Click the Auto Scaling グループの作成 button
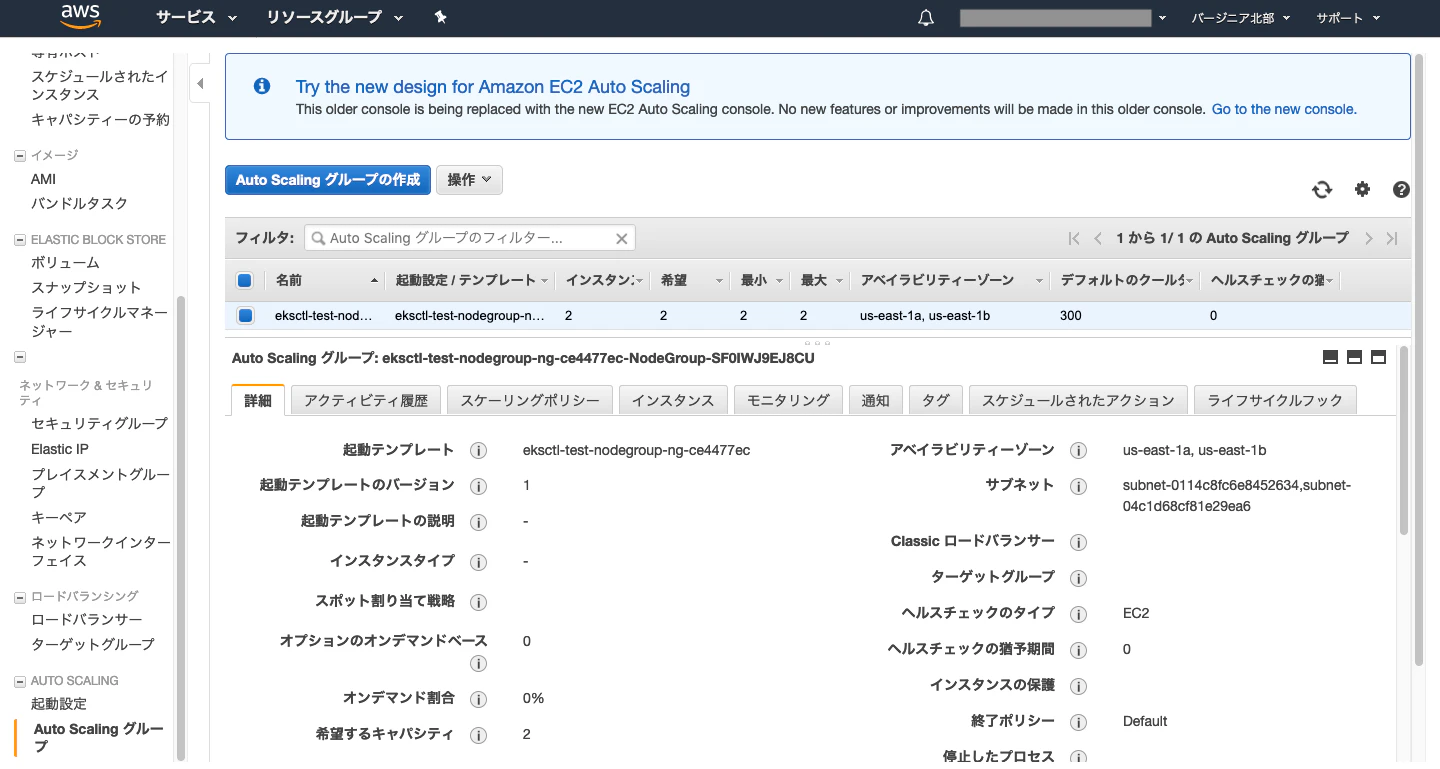This screenshot has height=769, width=1440. [x=327, y=180]
